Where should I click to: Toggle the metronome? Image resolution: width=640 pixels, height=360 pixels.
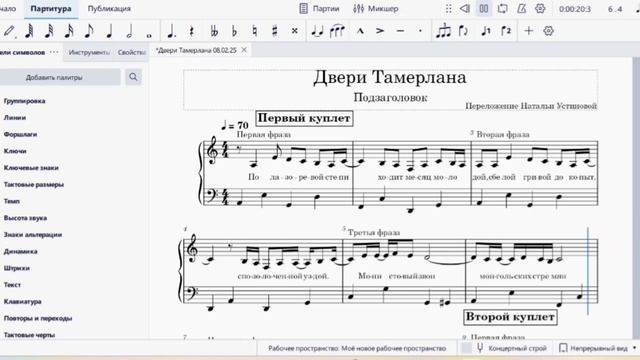(522, 9)
